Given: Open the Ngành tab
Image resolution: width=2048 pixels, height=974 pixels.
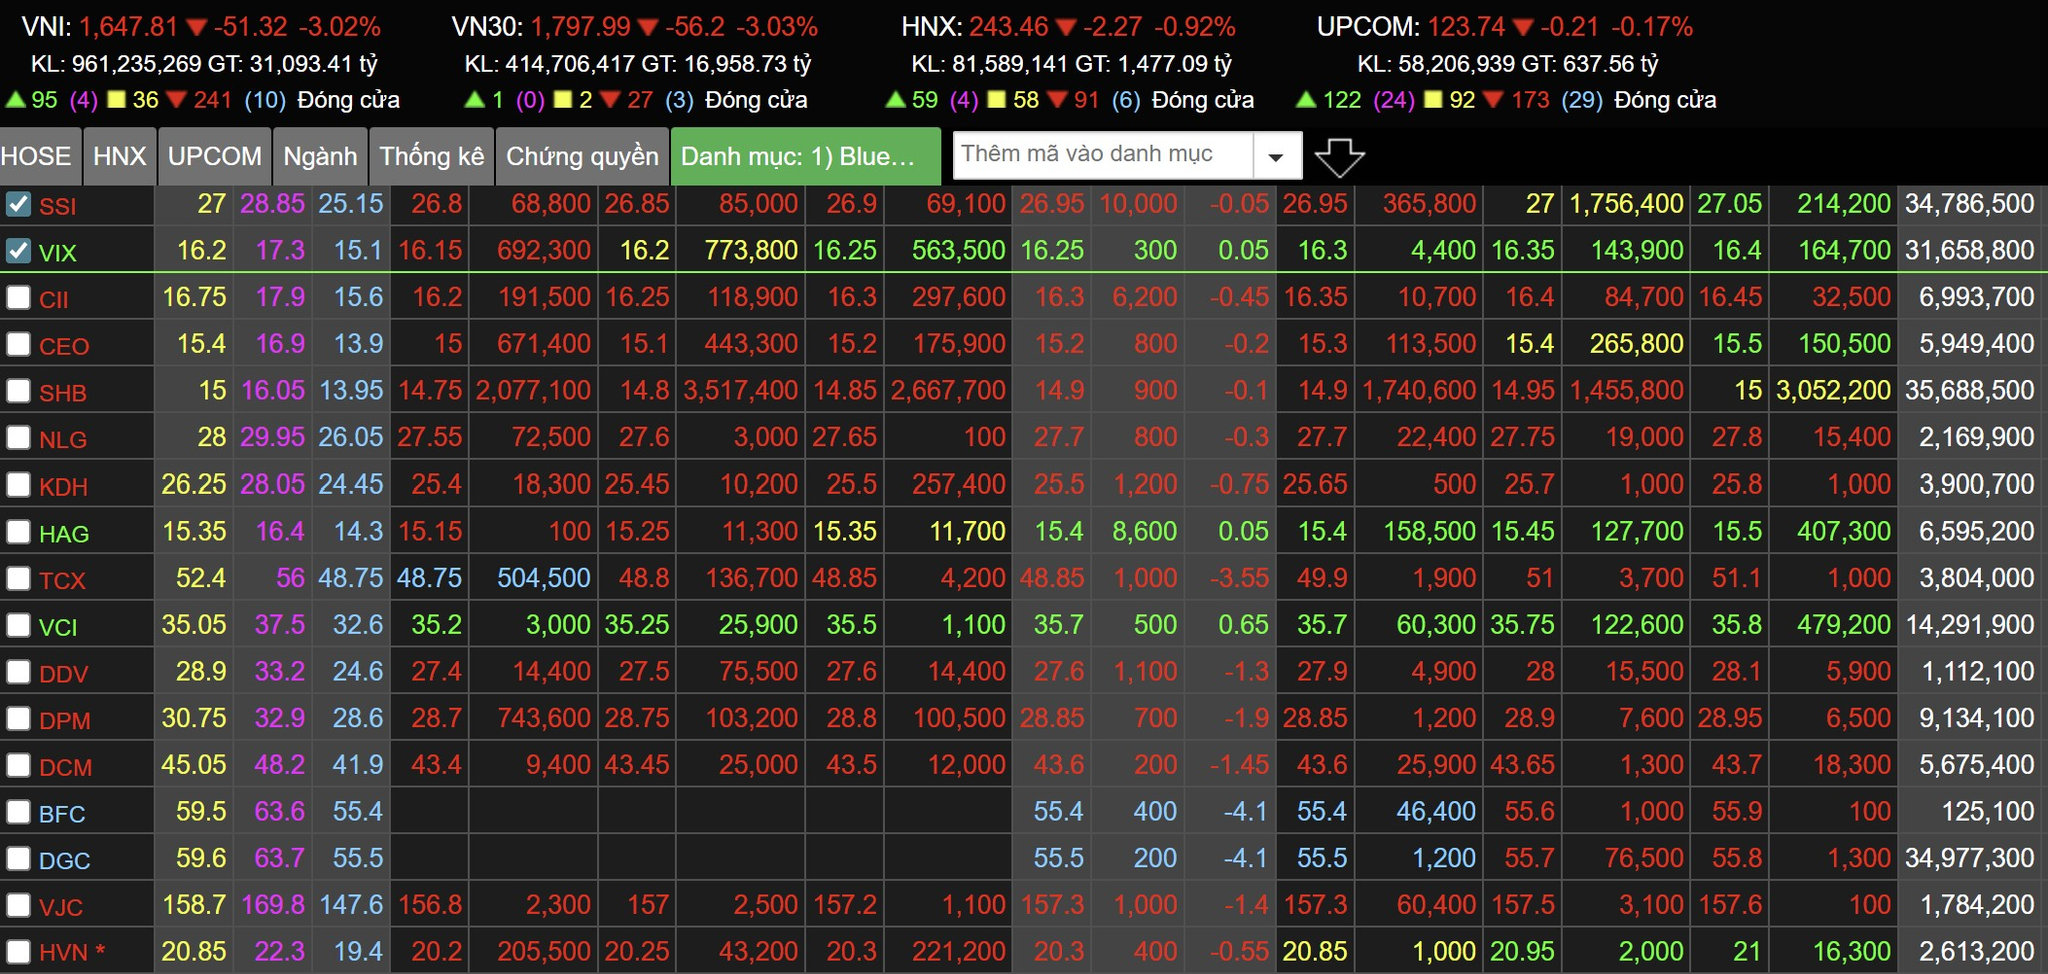Looking at the screenshot, I should pyautogui.click(x=320, y=157).
